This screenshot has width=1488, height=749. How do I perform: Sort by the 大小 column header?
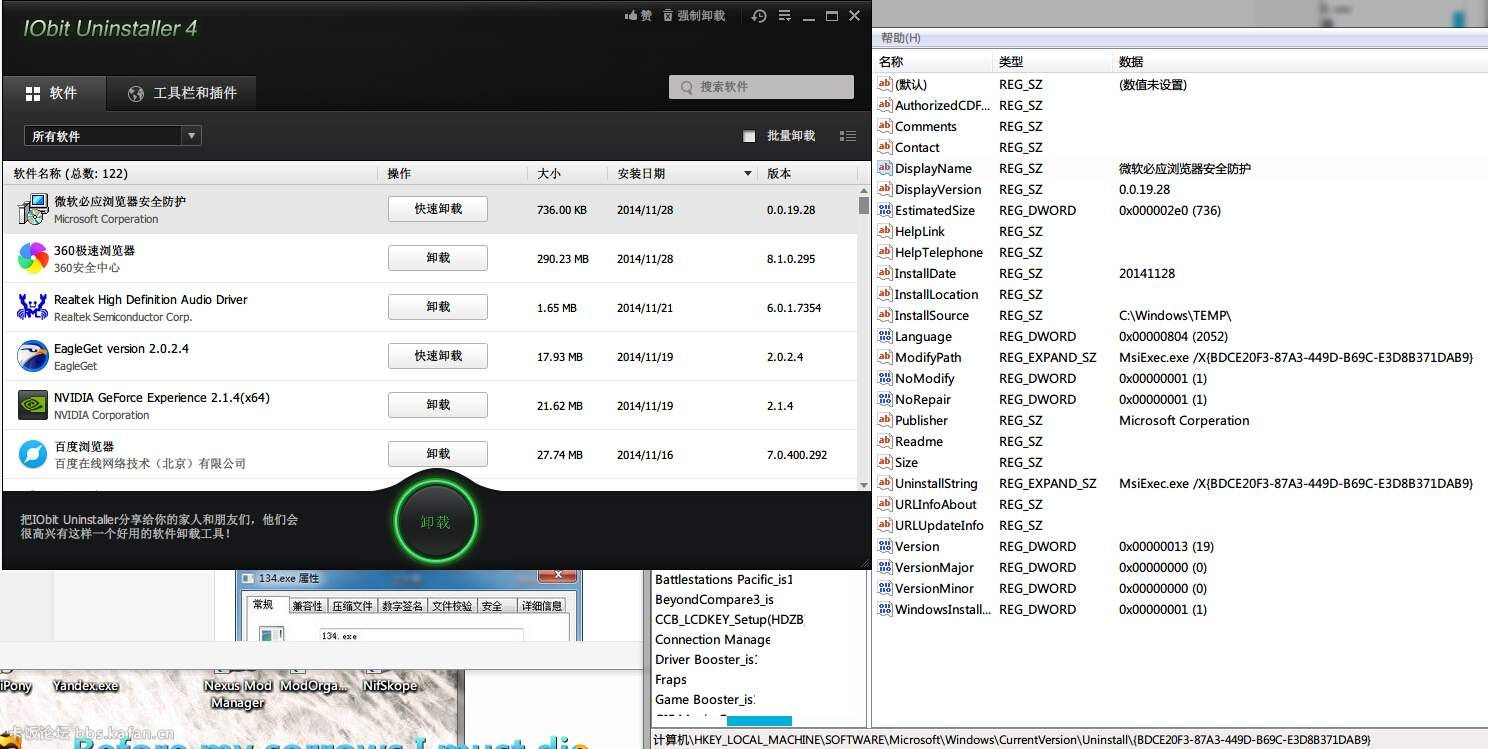click(x=567, y=174)
